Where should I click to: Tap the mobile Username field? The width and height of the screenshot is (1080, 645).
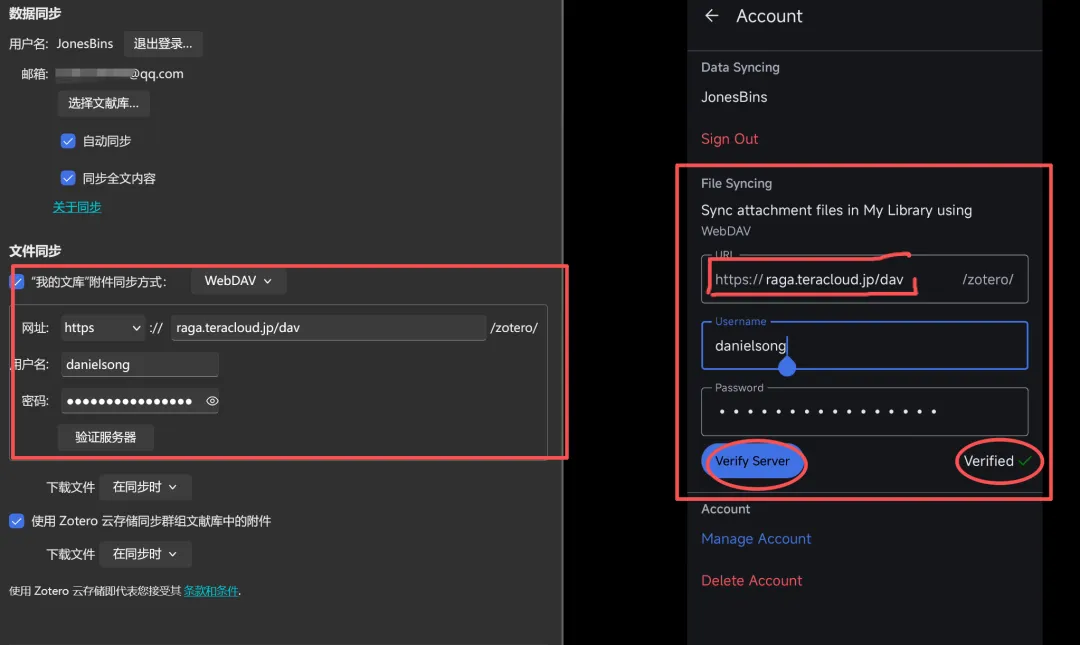(864, 346)
